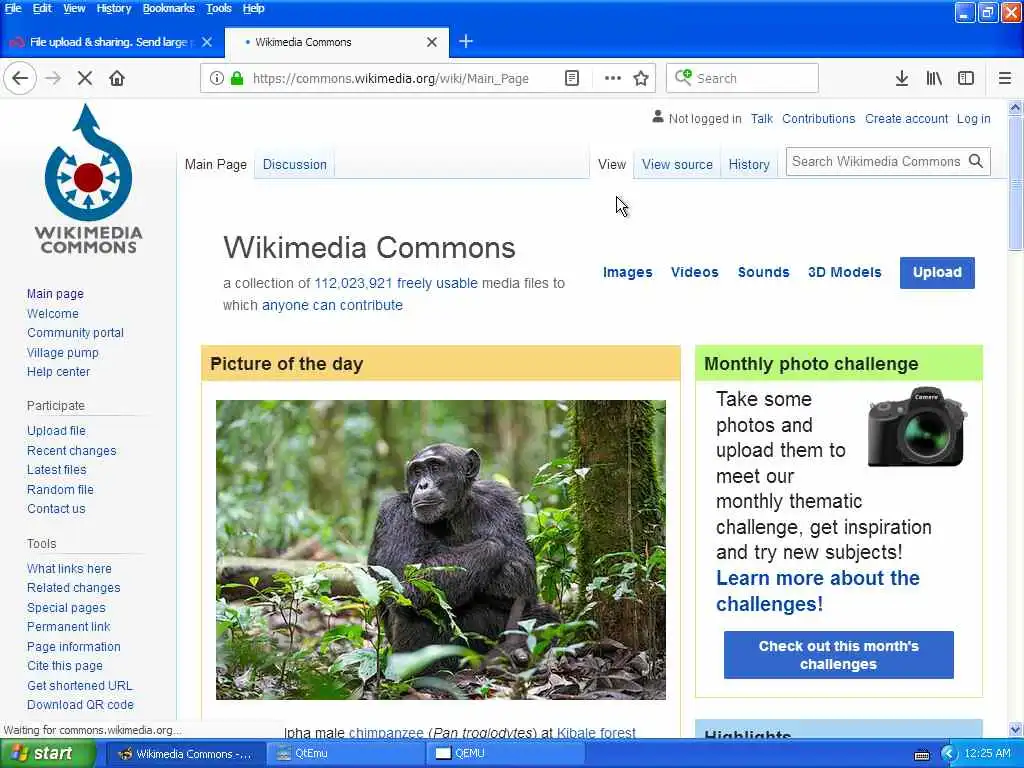Click the Wikimedia Commons logo

[88, 180]
